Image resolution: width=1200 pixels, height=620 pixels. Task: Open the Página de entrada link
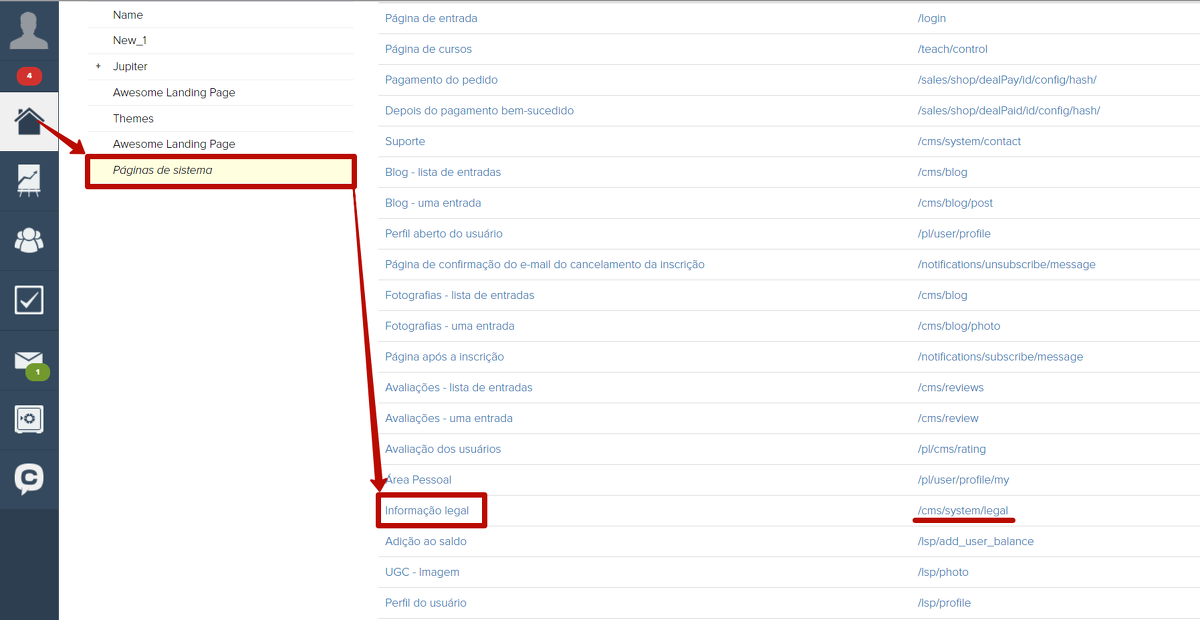click(x=431, y=18)
